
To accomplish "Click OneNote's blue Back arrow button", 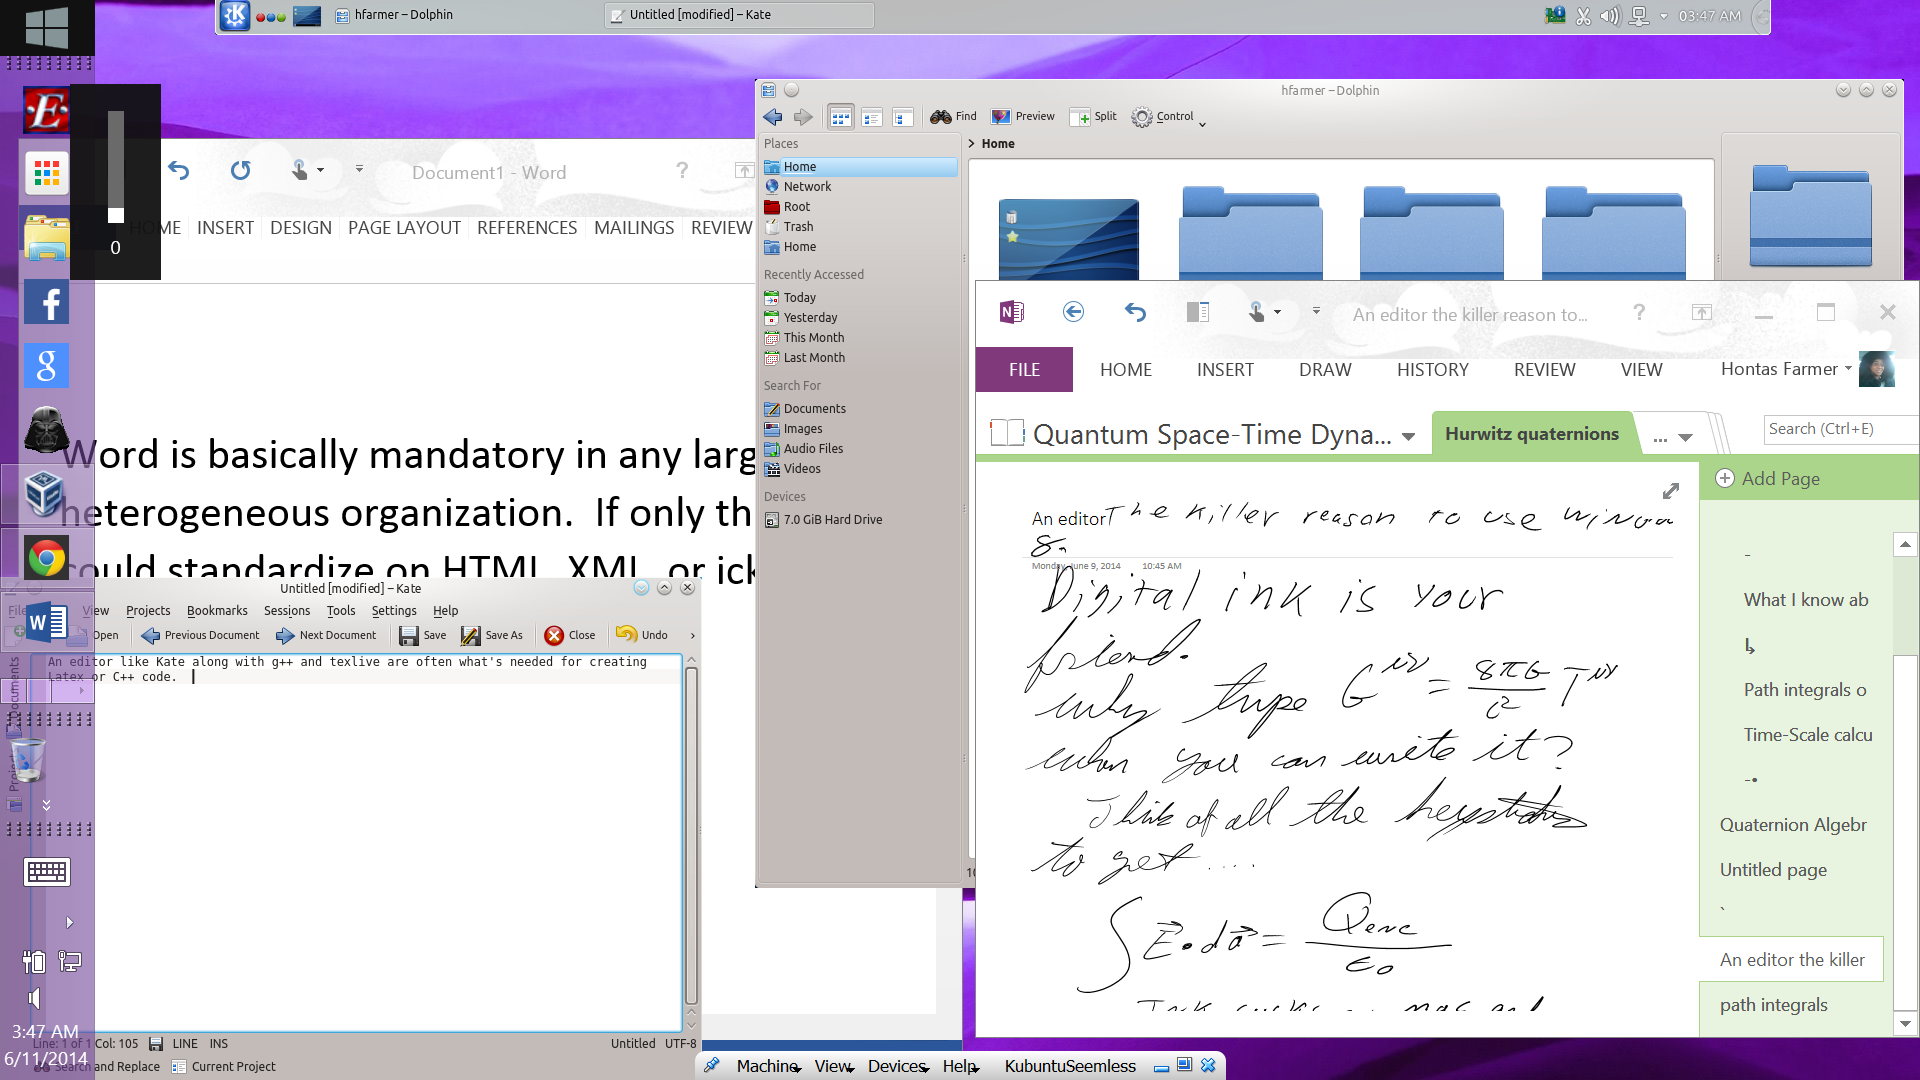I will pos(1073,313).
